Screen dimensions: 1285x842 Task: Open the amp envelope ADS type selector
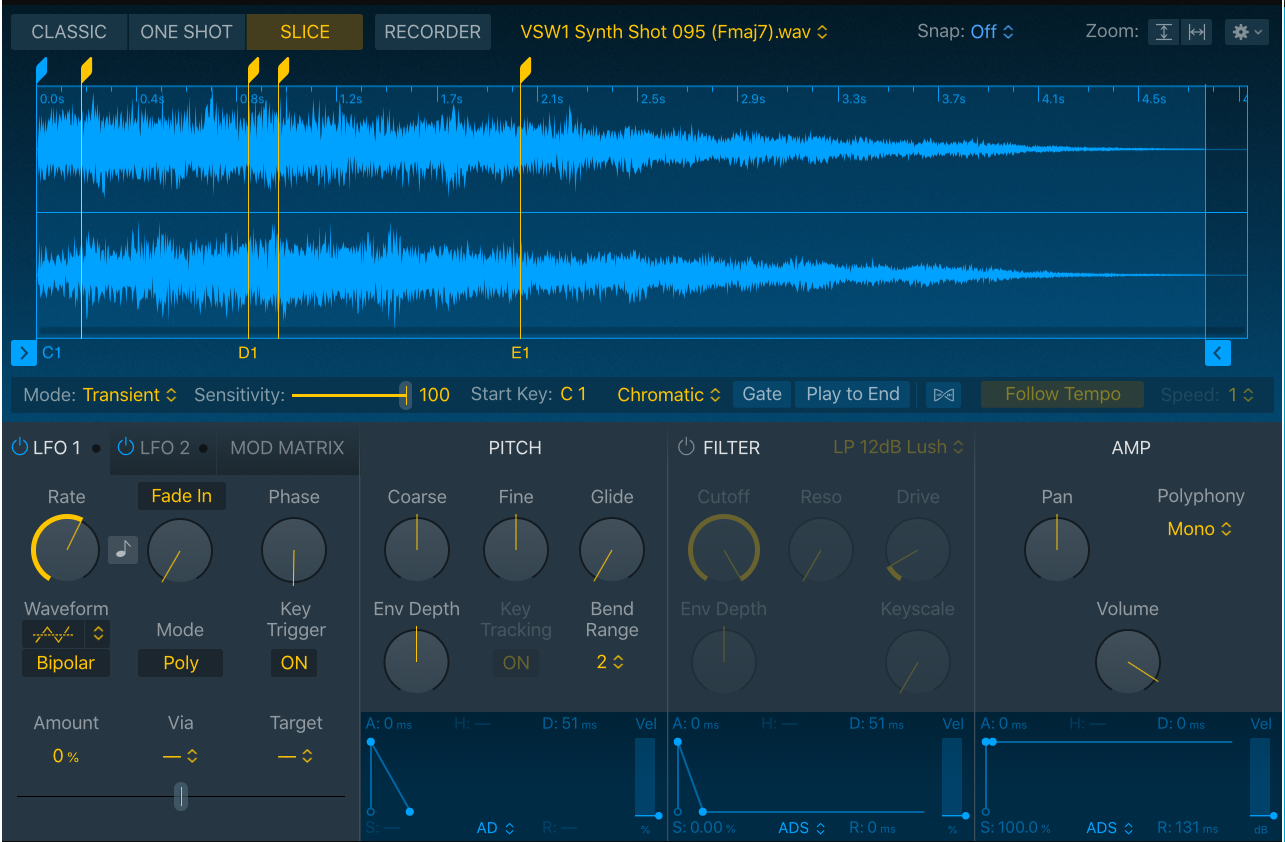click(x=1110, y=828)
